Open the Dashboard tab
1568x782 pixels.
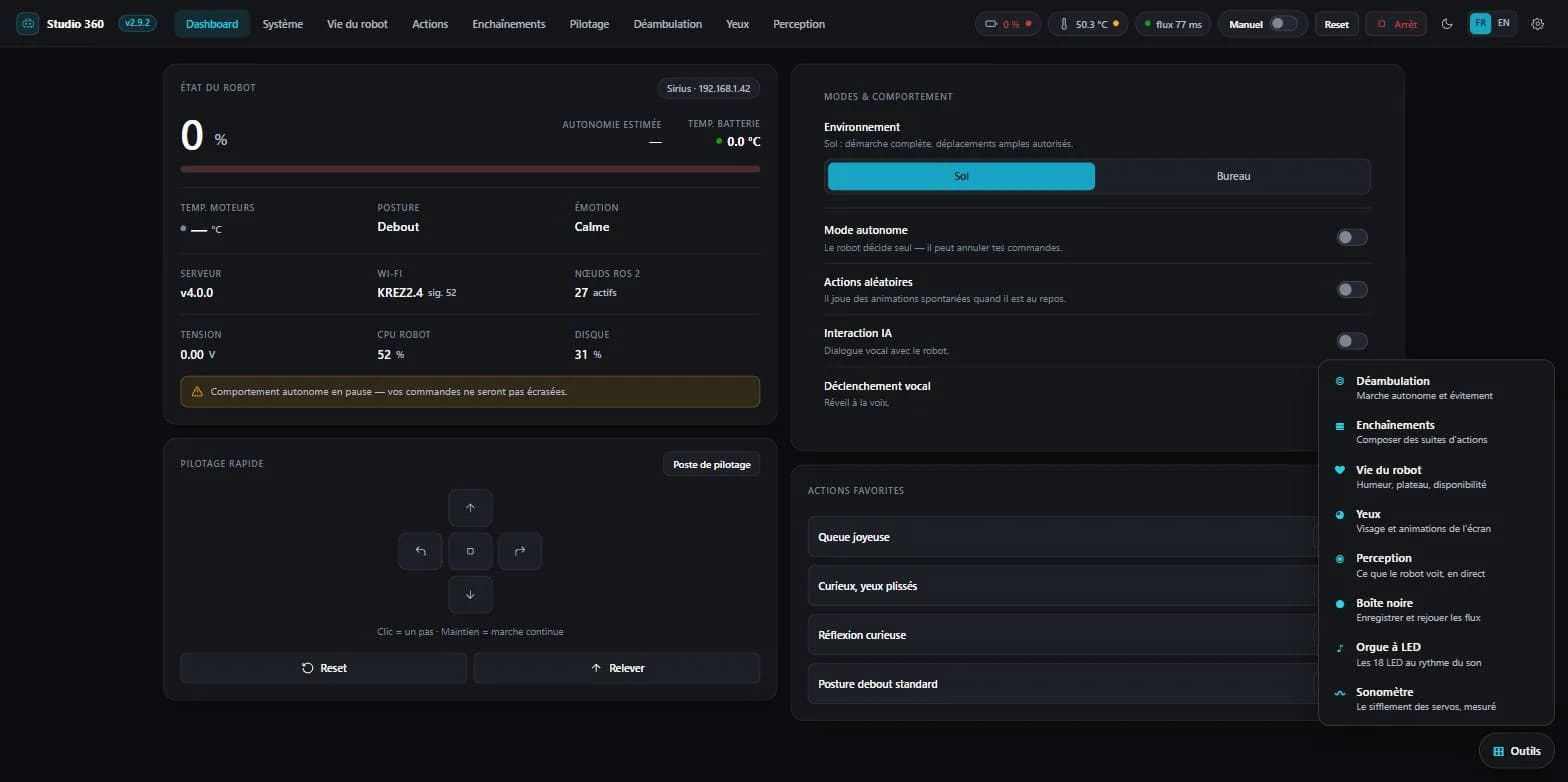pos(212,24)
